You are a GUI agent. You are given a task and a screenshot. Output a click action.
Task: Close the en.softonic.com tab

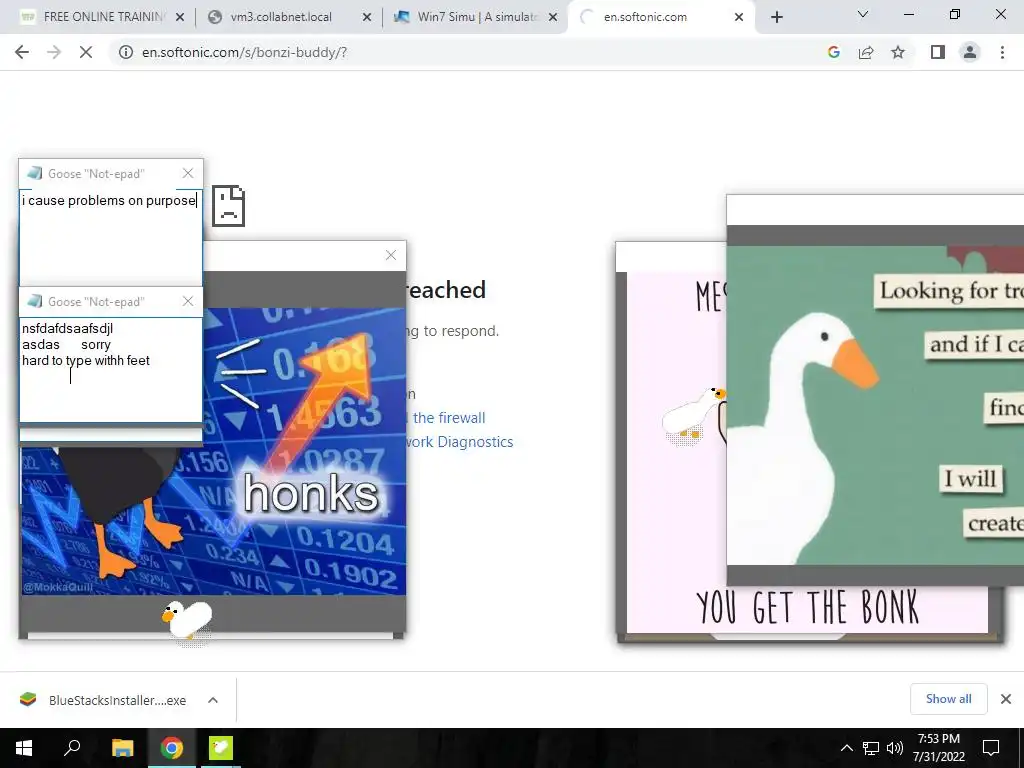[739, 17]
